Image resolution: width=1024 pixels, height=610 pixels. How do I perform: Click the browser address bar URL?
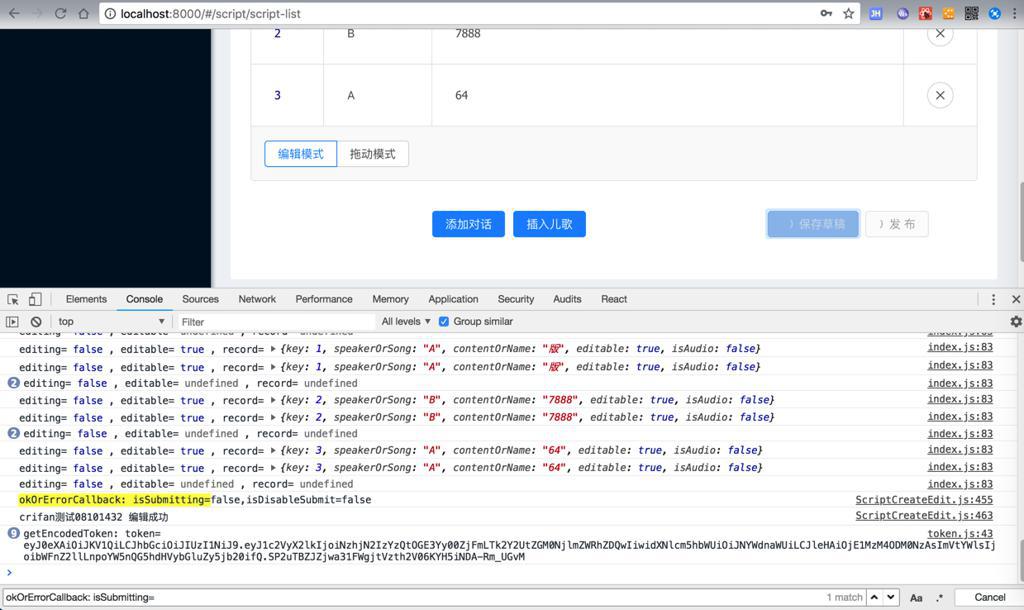pyautogui.click(x=210, y=14)
